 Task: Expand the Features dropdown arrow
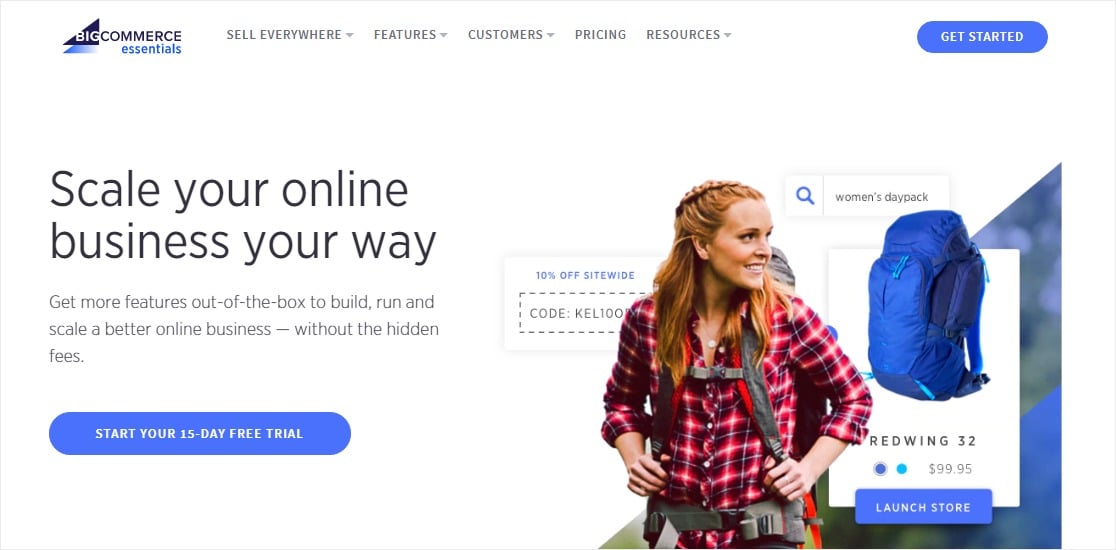(x=443, y=35)
